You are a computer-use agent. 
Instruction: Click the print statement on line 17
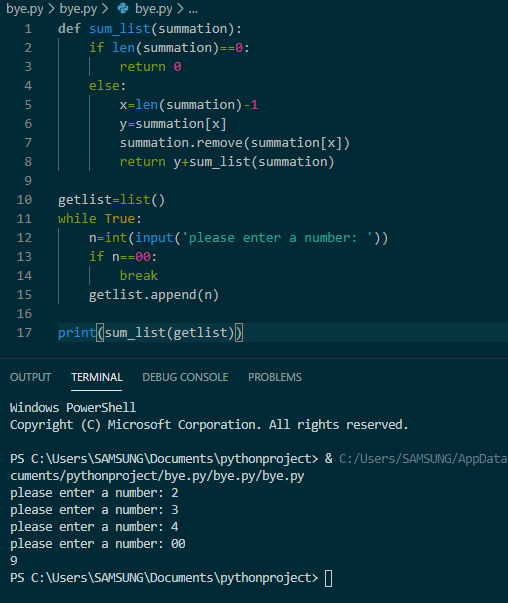pos(150,333)
